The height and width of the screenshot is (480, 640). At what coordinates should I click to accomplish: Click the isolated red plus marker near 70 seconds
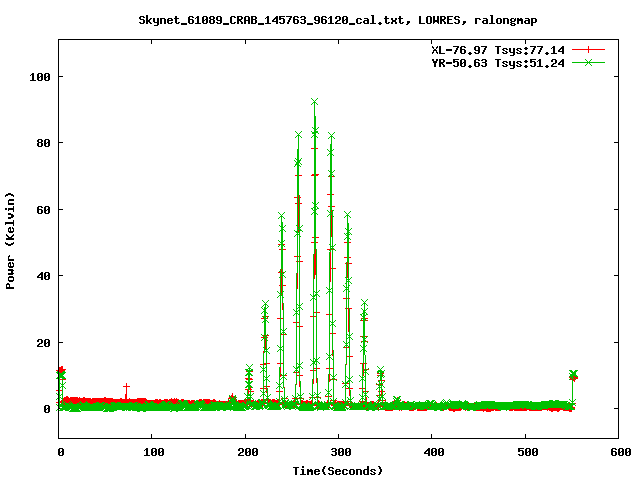point(126,386)
